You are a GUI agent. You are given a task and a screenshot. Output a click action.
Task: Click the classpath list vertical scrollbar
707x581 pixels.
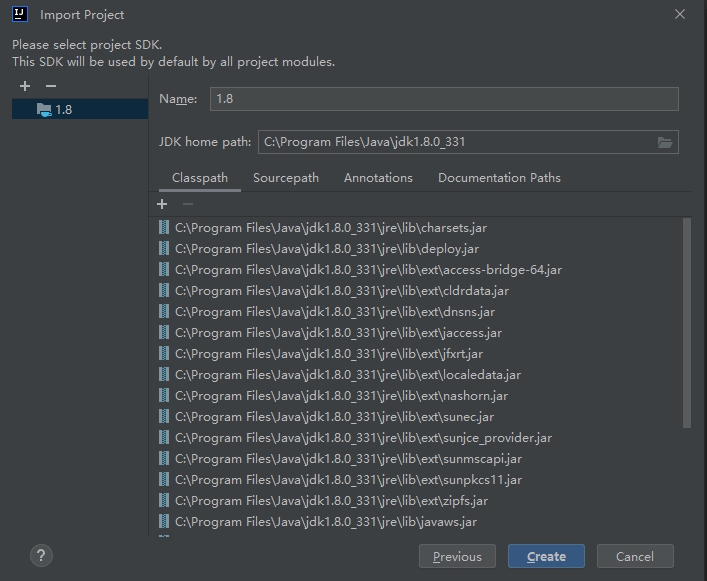pos(686,320)
